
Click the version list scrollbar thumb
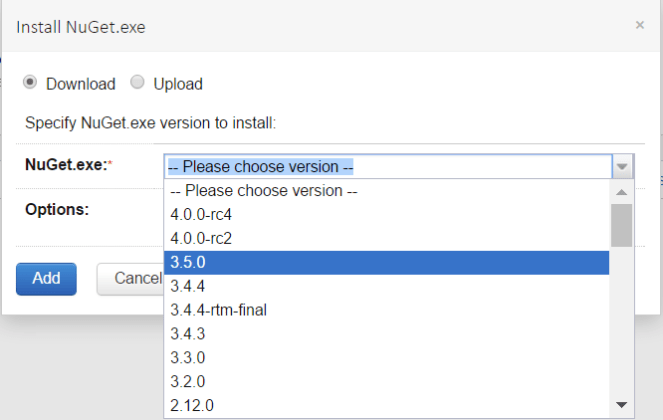pos(621,224)
